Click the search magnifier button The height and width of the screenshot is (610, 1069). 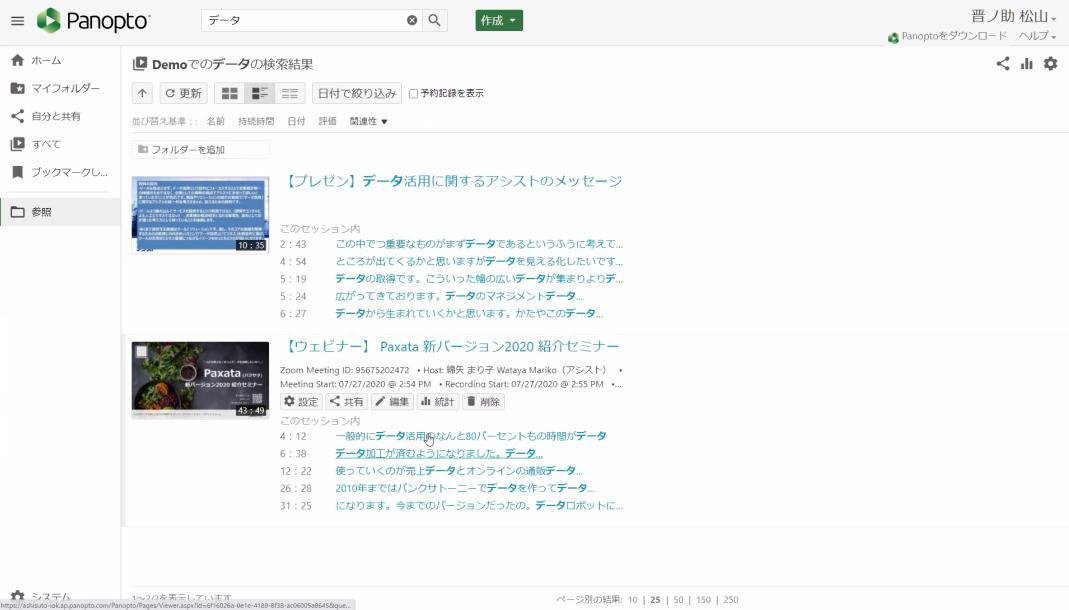coord(434,20)
